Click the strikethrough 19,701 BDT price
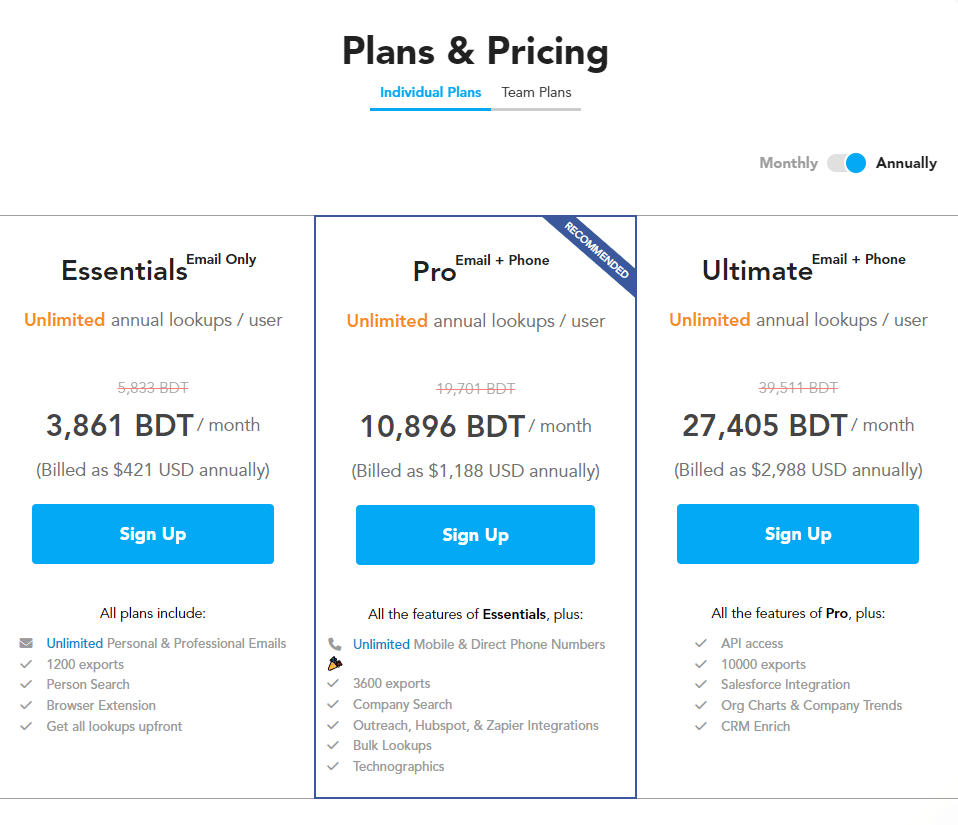 coord(475,388)
